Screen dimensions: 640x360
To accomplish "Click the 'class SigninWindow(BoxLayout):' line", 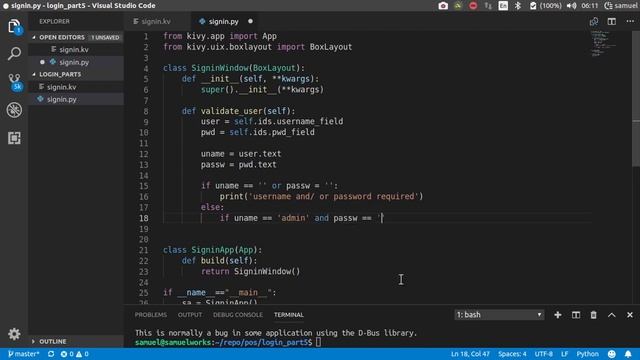I will pyautogui.click(x=234, y=68).
